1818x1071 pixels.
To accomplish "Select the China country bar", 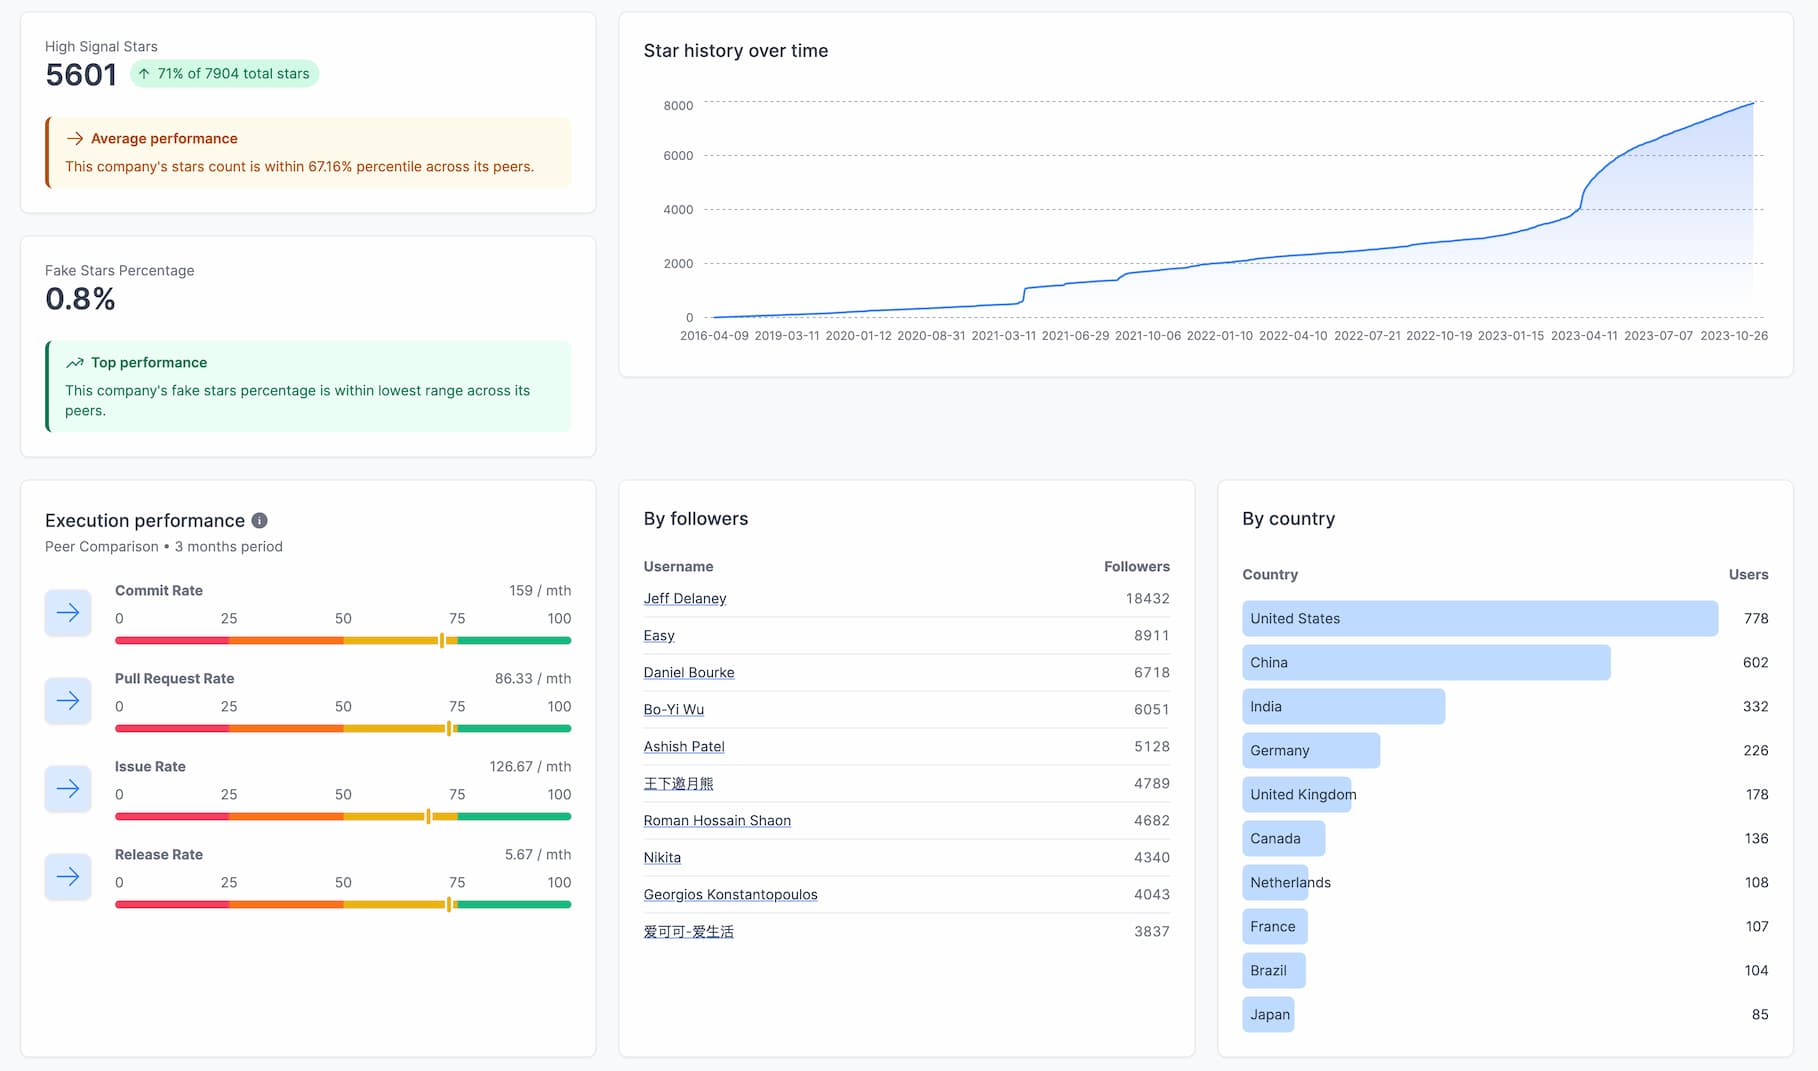I will [1426, 662].
